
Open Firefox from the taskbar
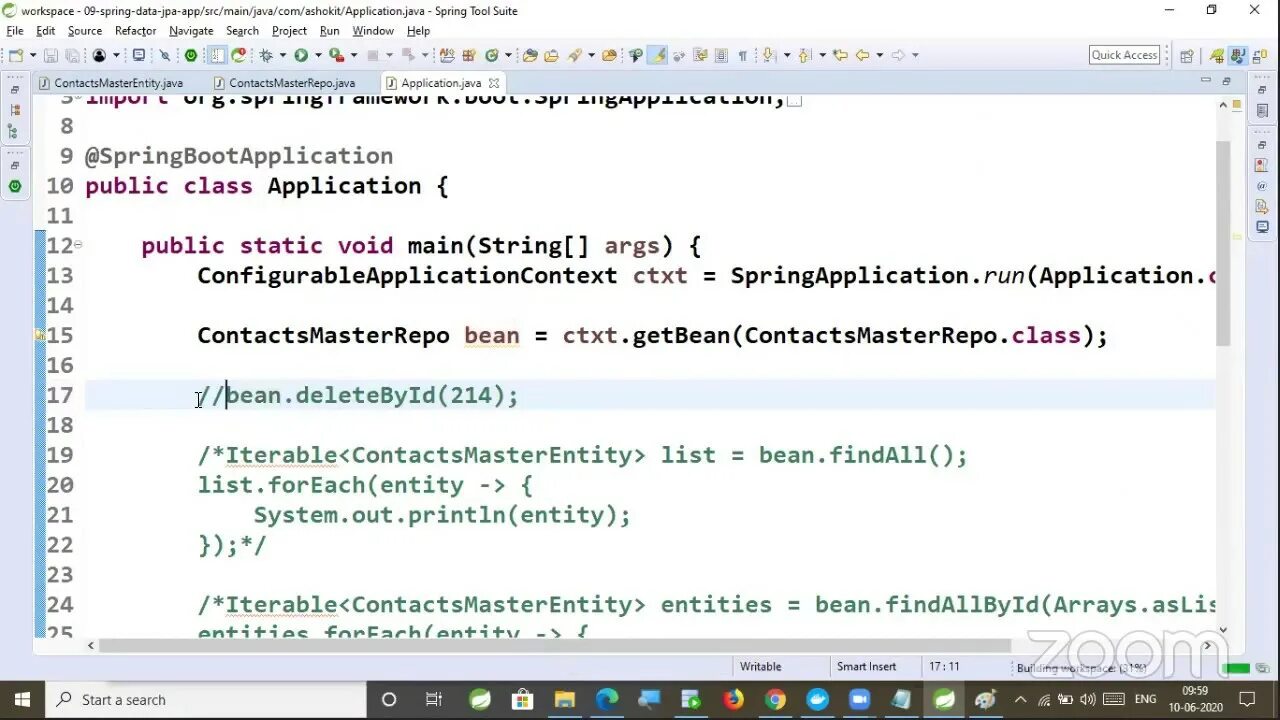(x=733, y=699)
